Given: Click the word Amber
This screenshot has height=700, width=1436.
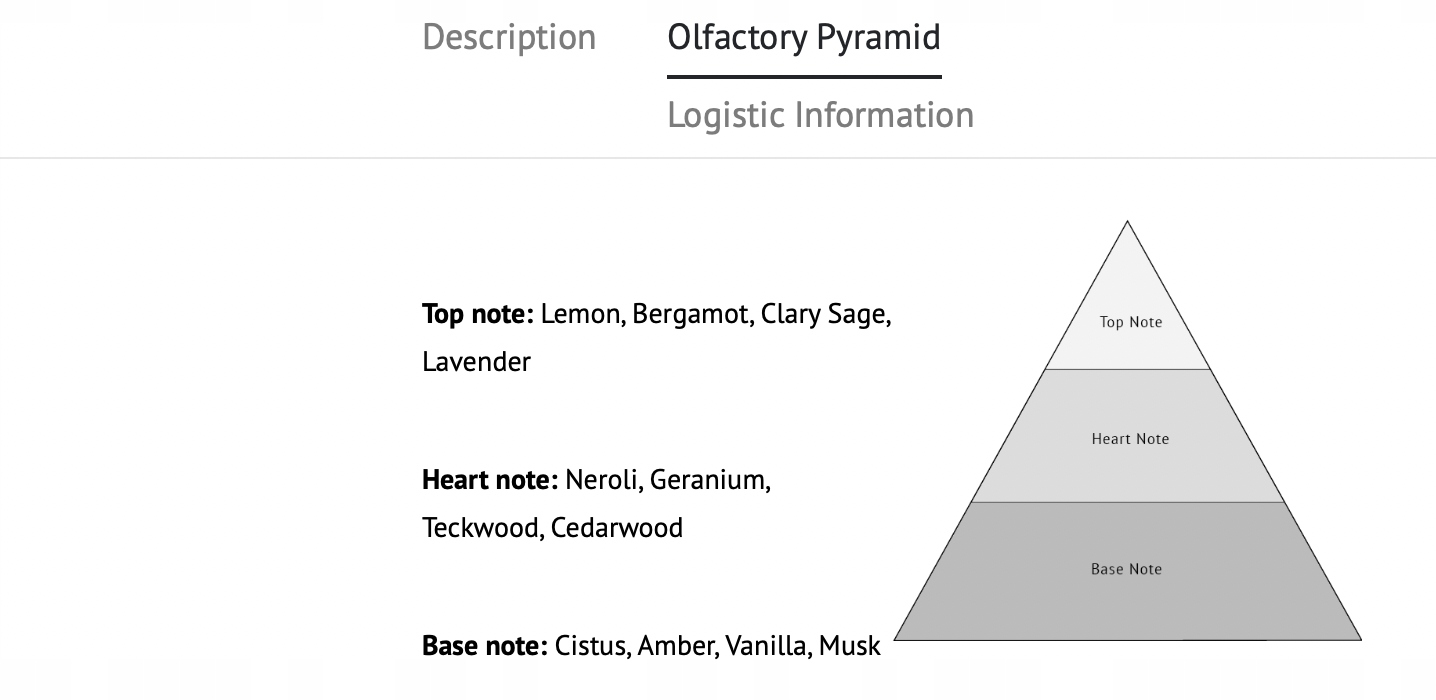Looking at the screenshot, I should (x=678, y=646).
